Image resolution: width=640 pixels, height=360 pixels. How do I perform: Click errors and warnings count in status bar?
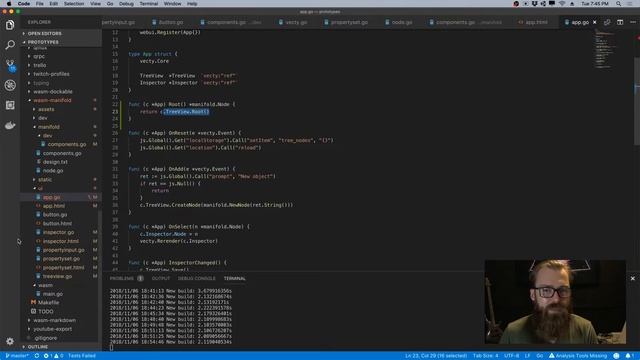(53, 356)
